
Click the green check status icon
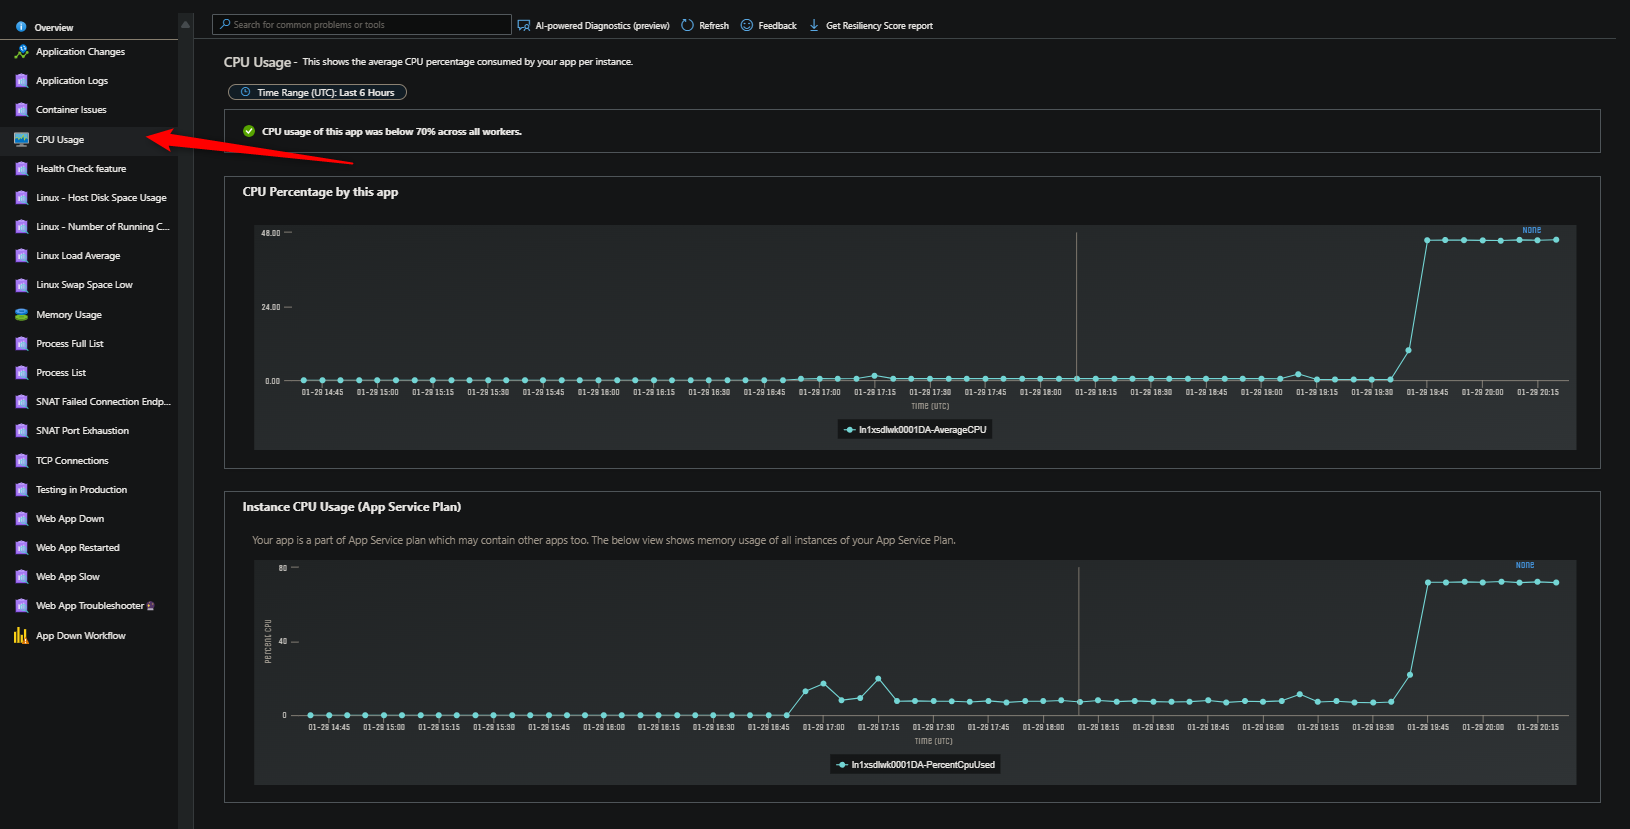coord(249,131)
